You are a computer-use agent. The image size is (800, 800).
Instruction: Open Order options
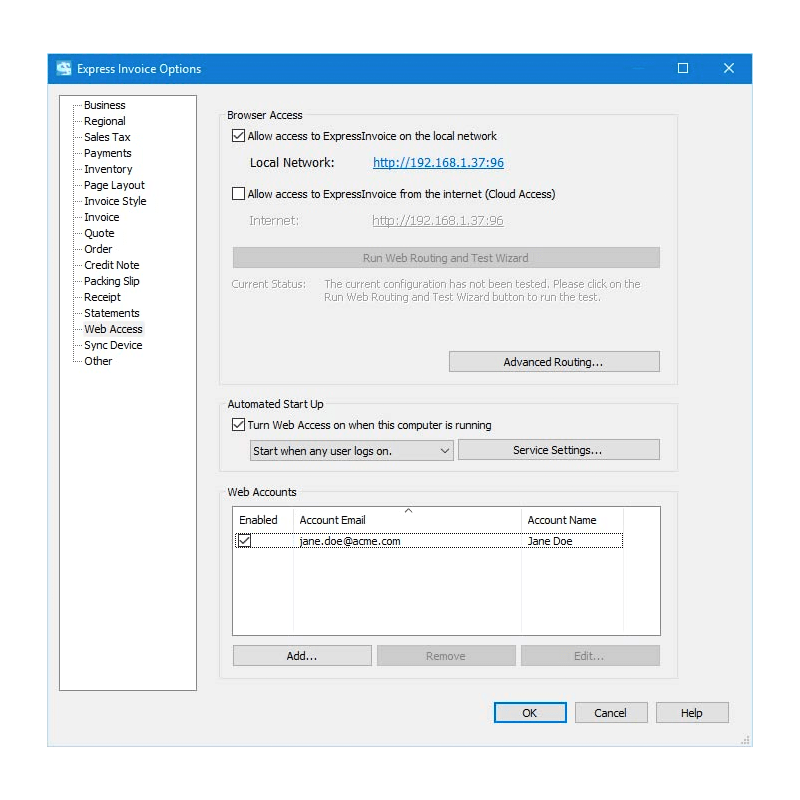[98, 249]
